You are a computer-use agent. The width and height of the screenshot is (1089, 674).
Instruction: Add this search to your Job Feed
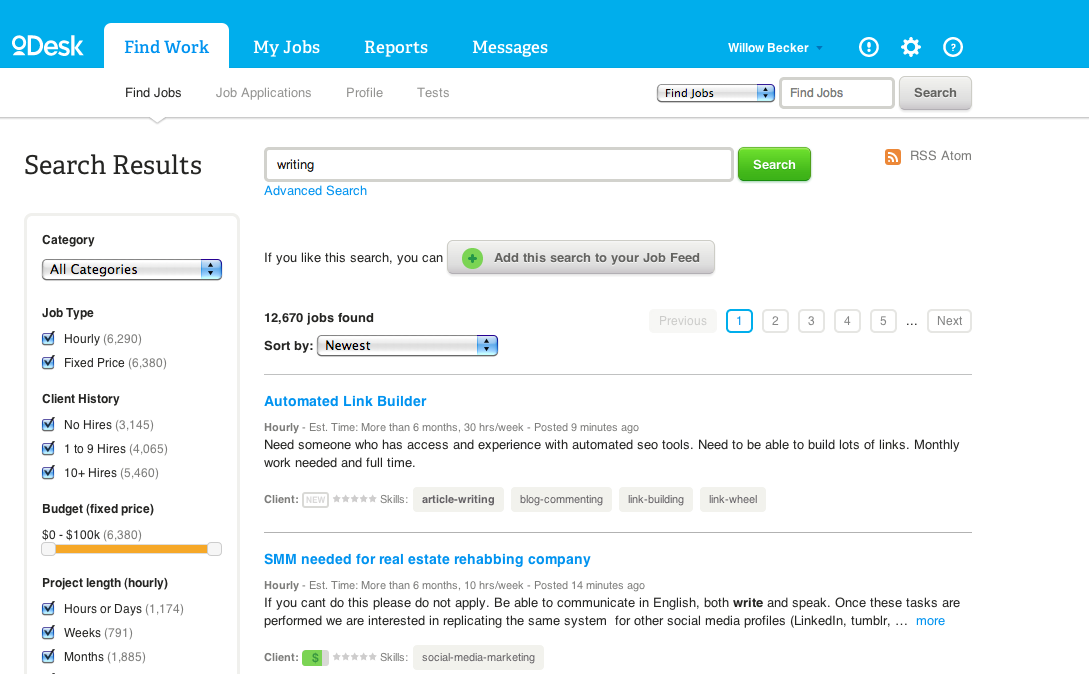click(x=581, y=258)
